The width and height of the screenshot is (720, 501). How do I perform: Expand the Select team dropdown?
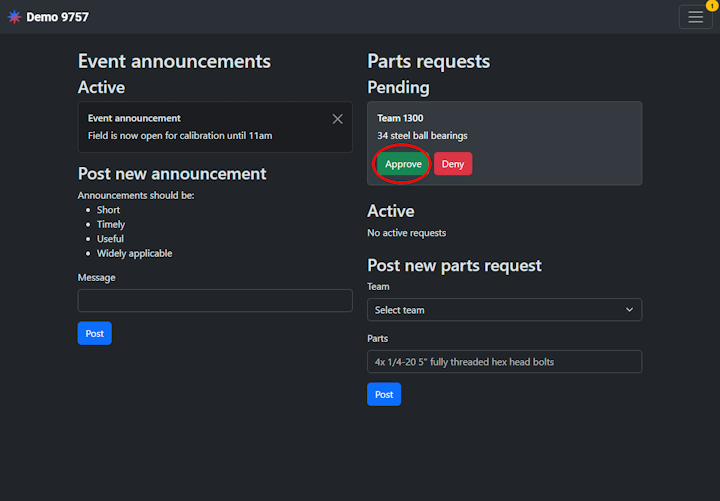[503, 310]
